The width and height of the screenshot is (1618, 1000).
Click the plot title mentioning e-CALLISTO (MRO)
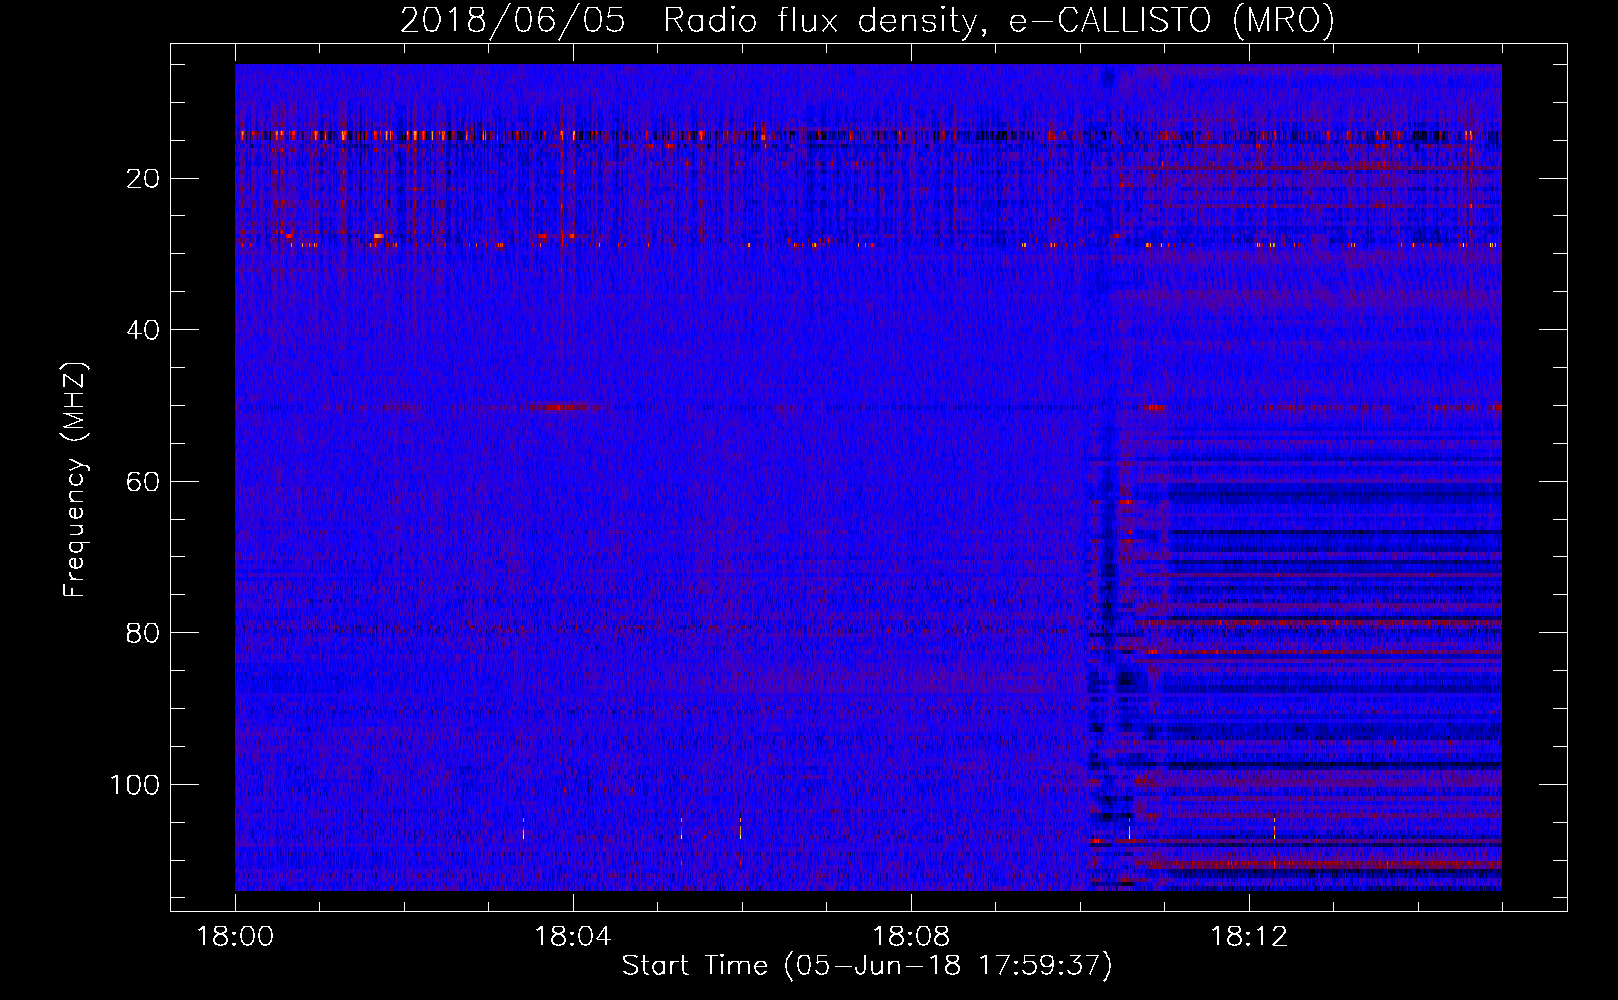pos(867,20)
